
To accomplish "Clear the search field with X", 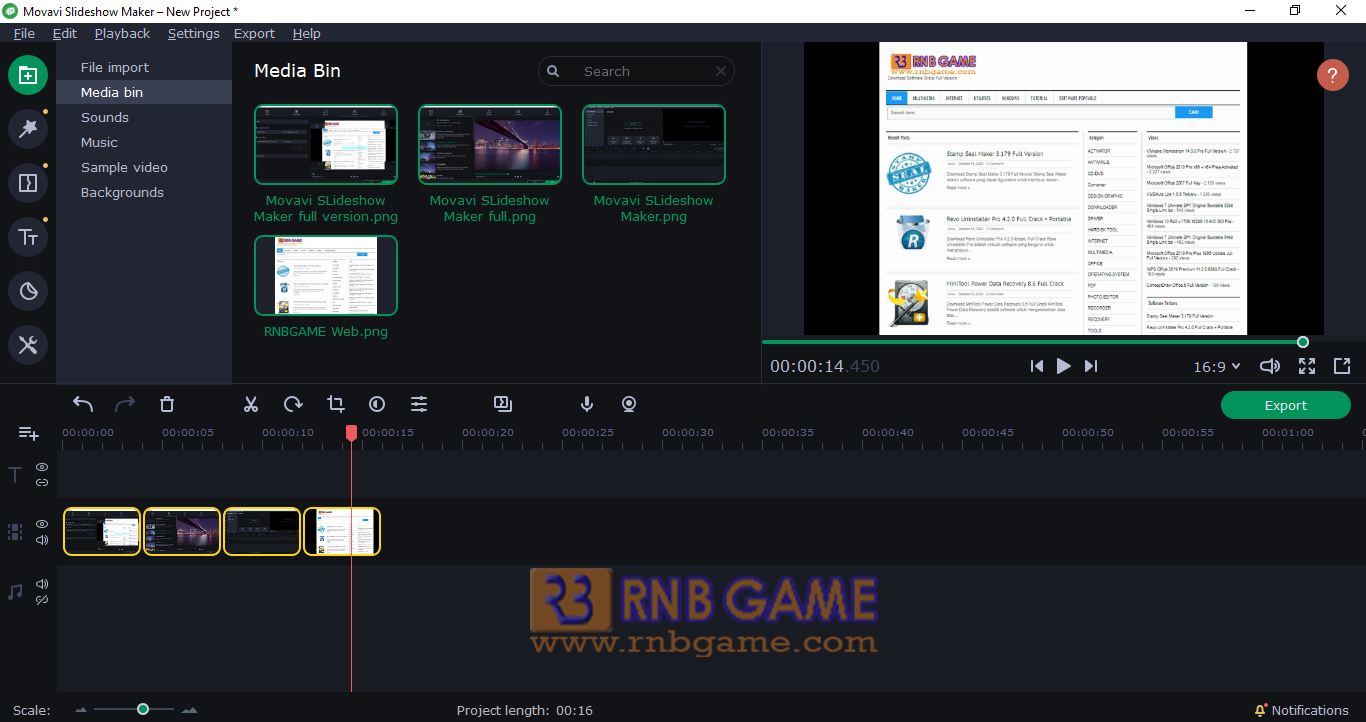I will pyautogui.click(x=721, y=71).
